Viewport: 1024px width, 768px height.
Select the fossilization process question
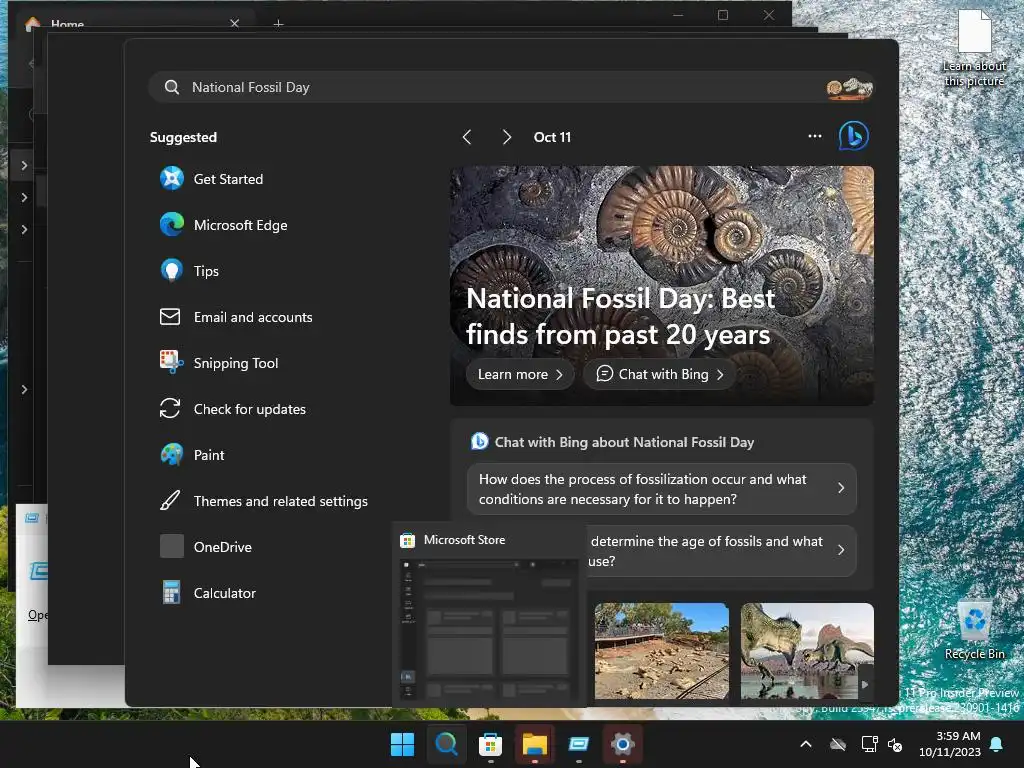pos(662,489)
